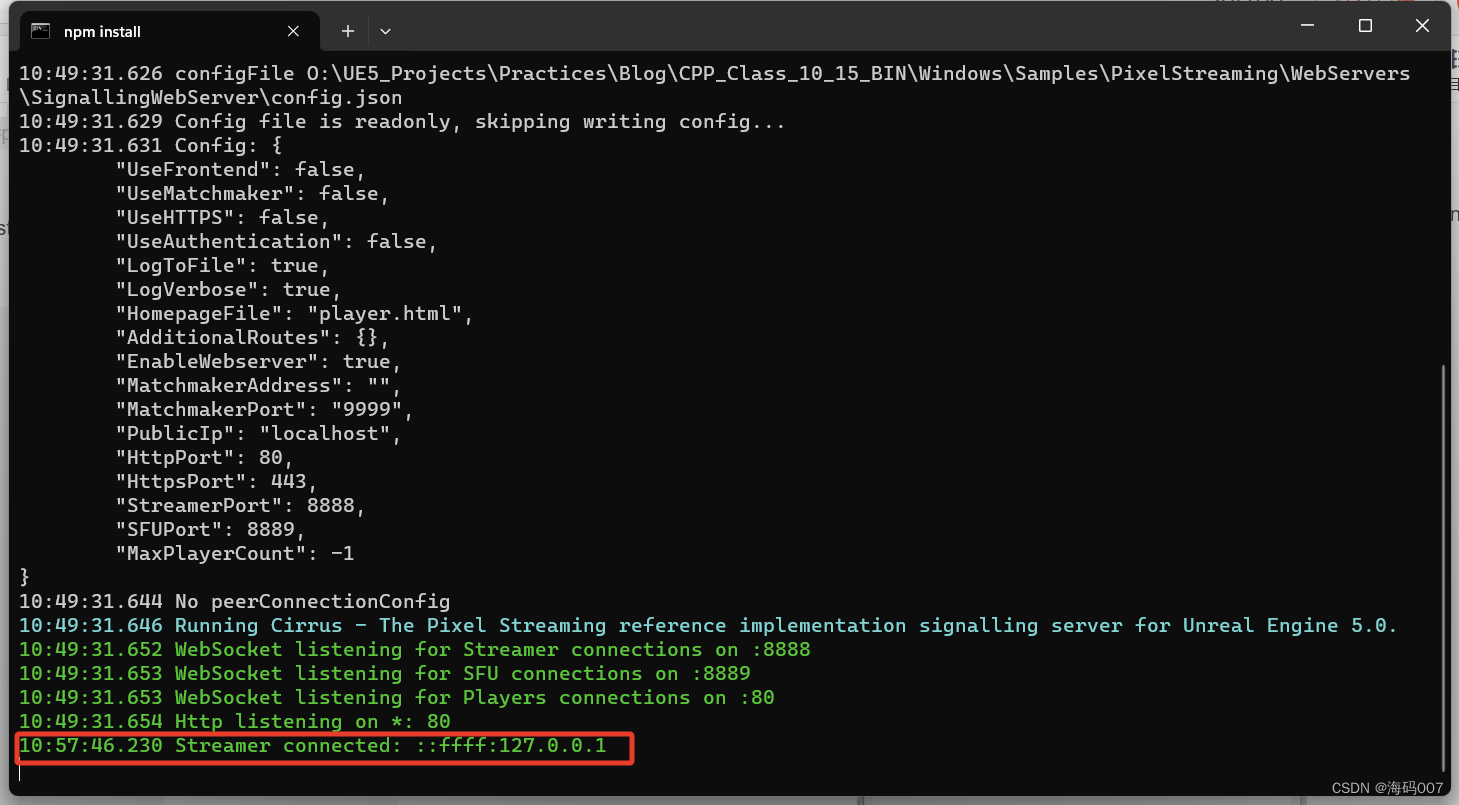Click the terminal icon on the tab
Image resolution: width=1459 pixels, height=805 pixels.
[40, 31]
